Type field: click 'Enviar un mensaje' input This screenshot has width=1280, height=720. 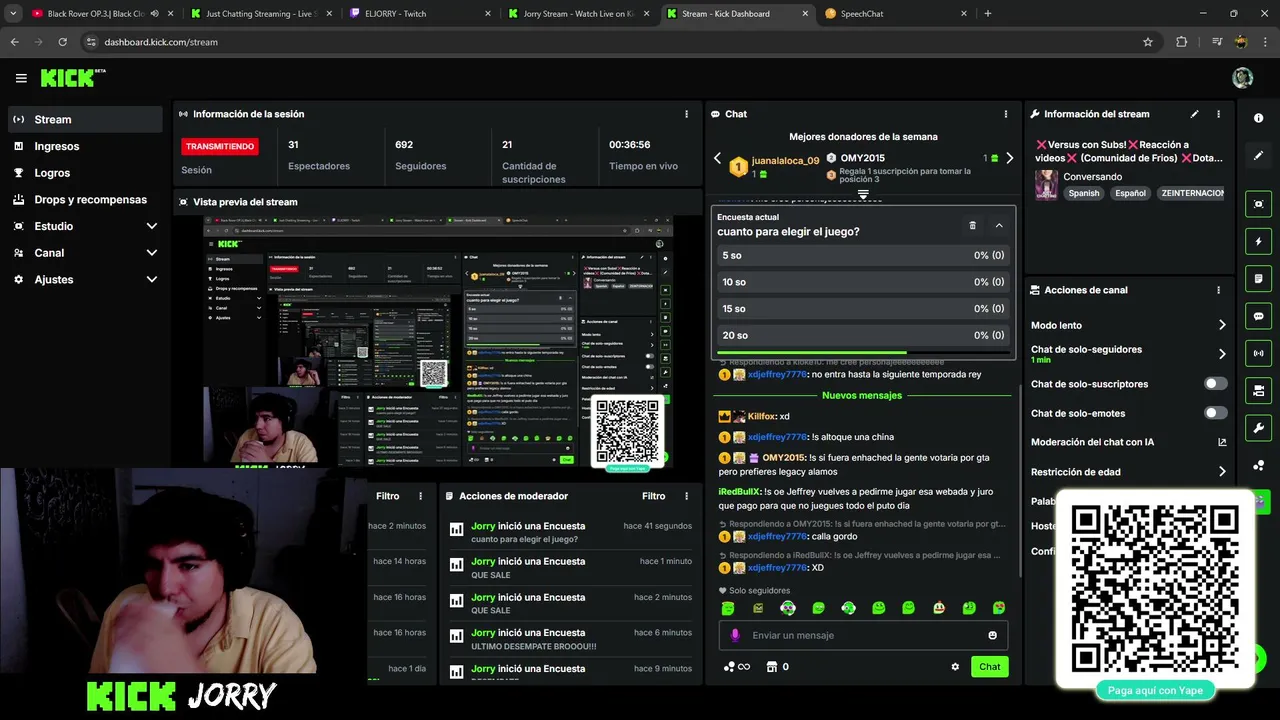863,635
